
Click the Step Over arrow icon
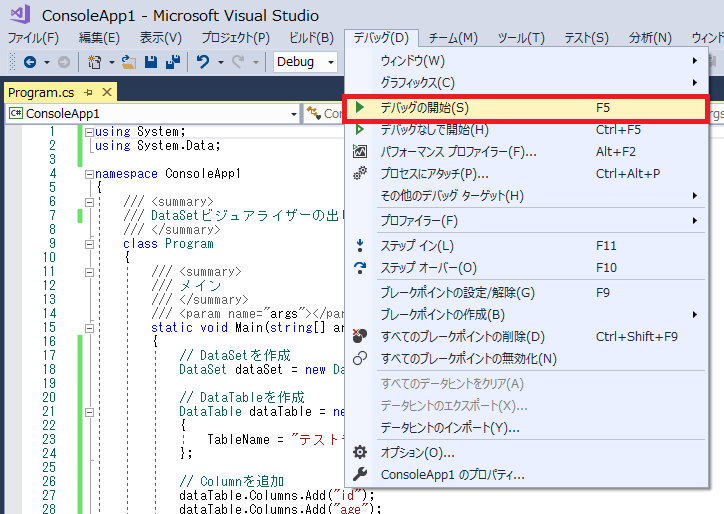tap(360, 268)
